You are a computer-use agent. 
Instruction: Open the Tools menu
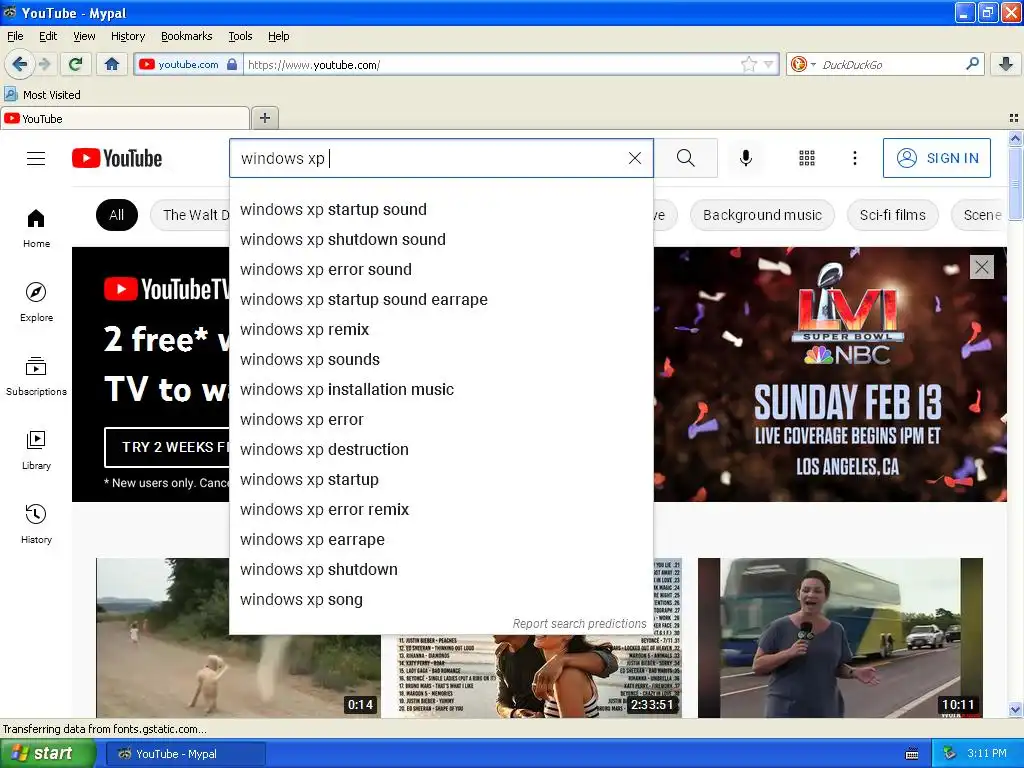pos(240,36)
